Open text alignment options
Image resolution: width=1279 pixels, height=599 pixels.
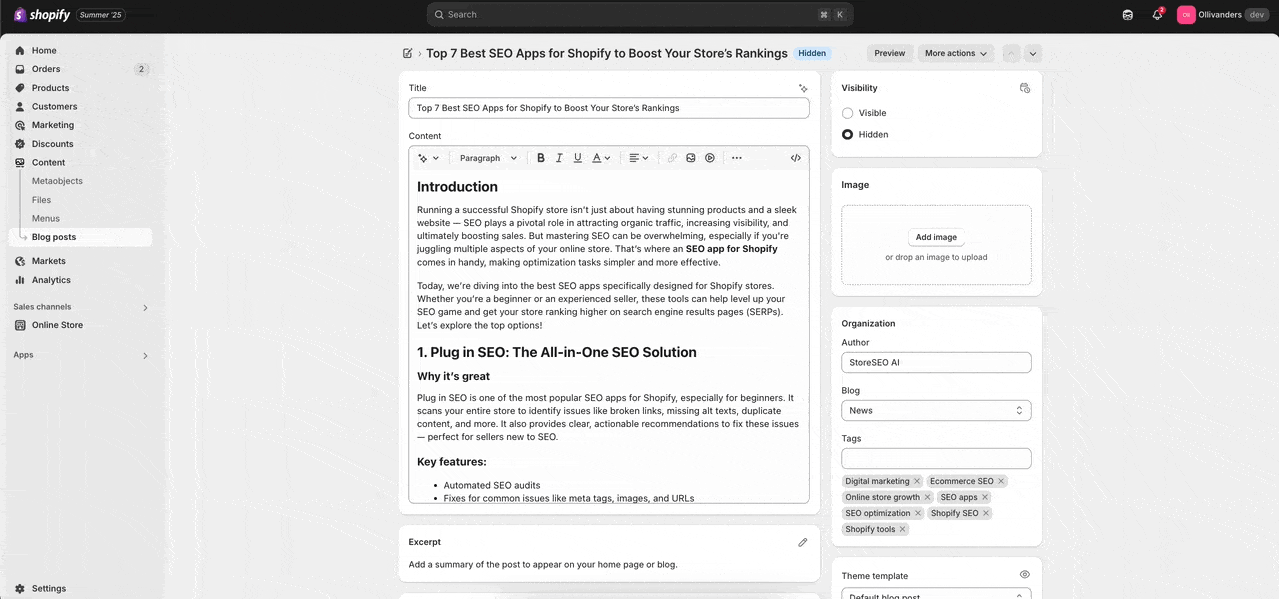click(x=639, y=158)
